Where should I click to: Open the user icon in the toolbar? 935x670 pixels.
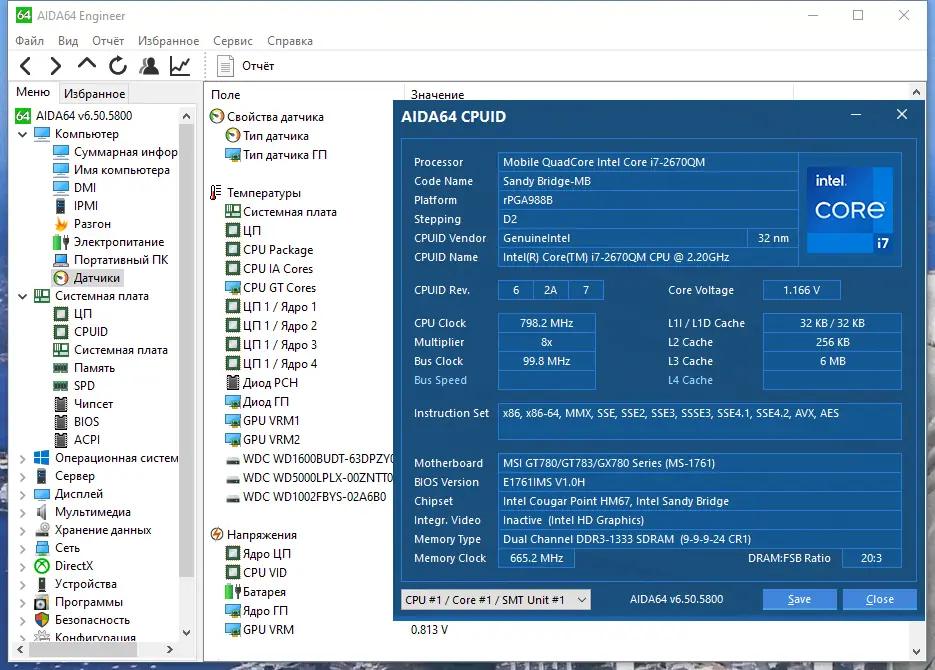click(x=149, y=66)
